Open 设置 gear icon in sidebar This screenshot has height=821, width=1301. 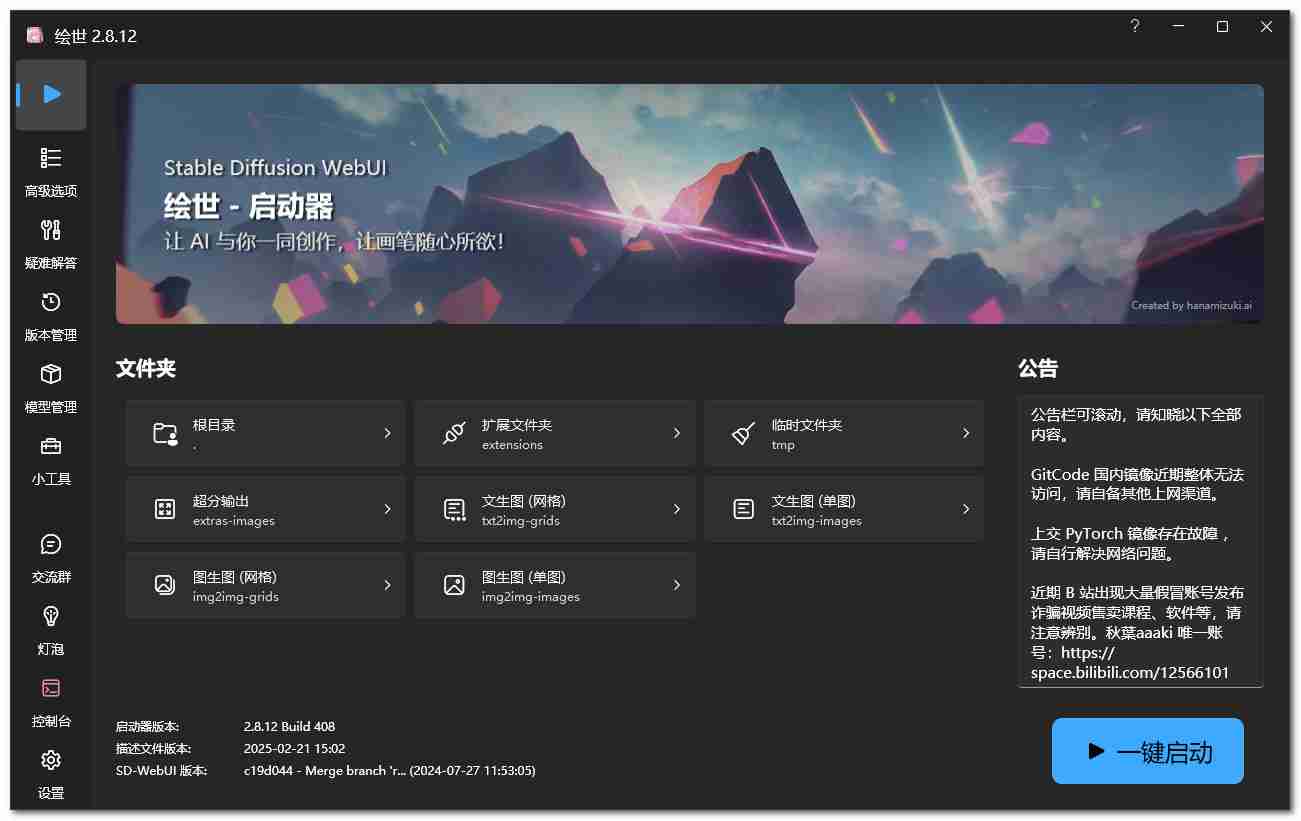(x=51, y=761)
